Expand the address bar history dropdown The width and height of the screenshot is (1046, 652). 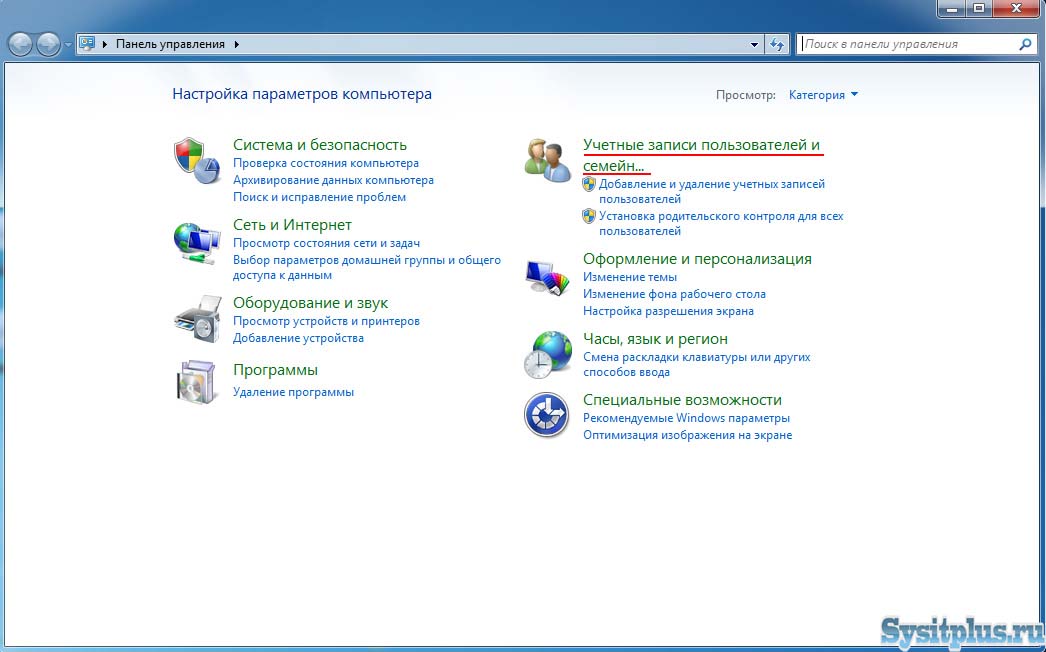pyautogui.click(x=754, y=45)
